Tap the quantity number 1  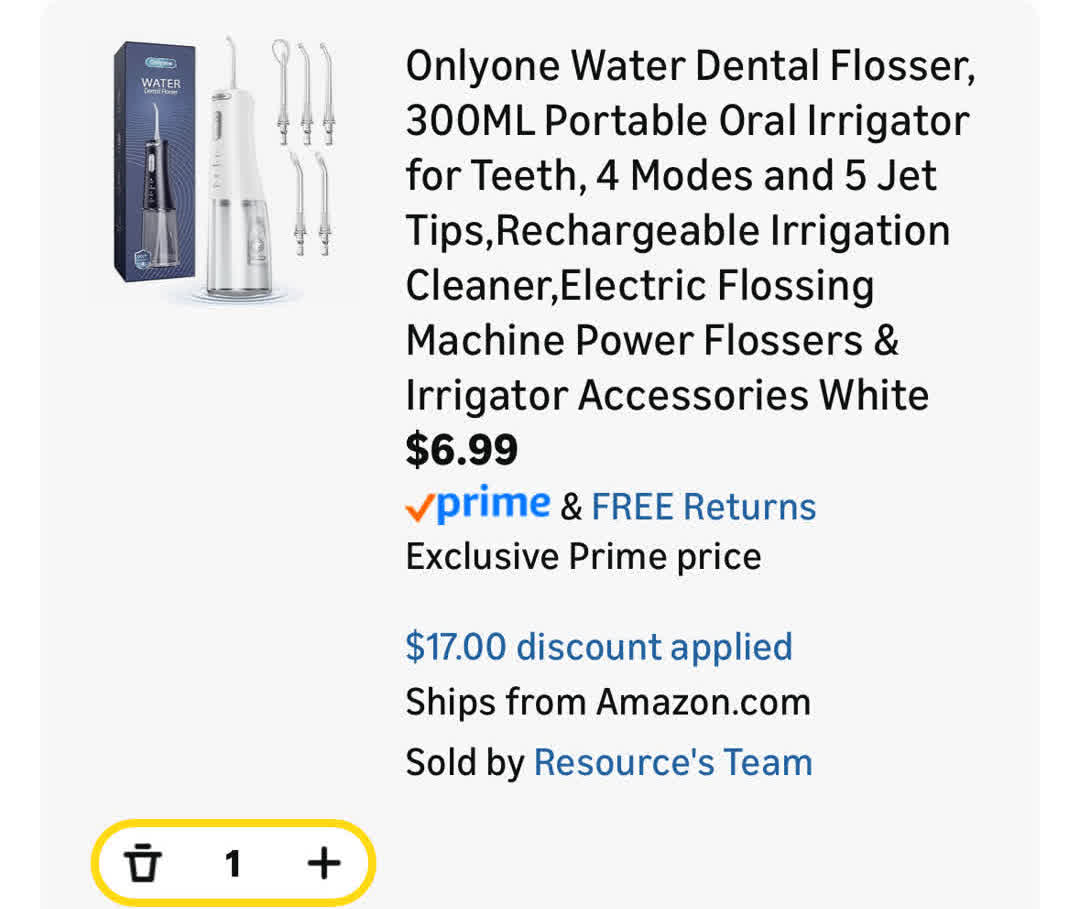233,863
